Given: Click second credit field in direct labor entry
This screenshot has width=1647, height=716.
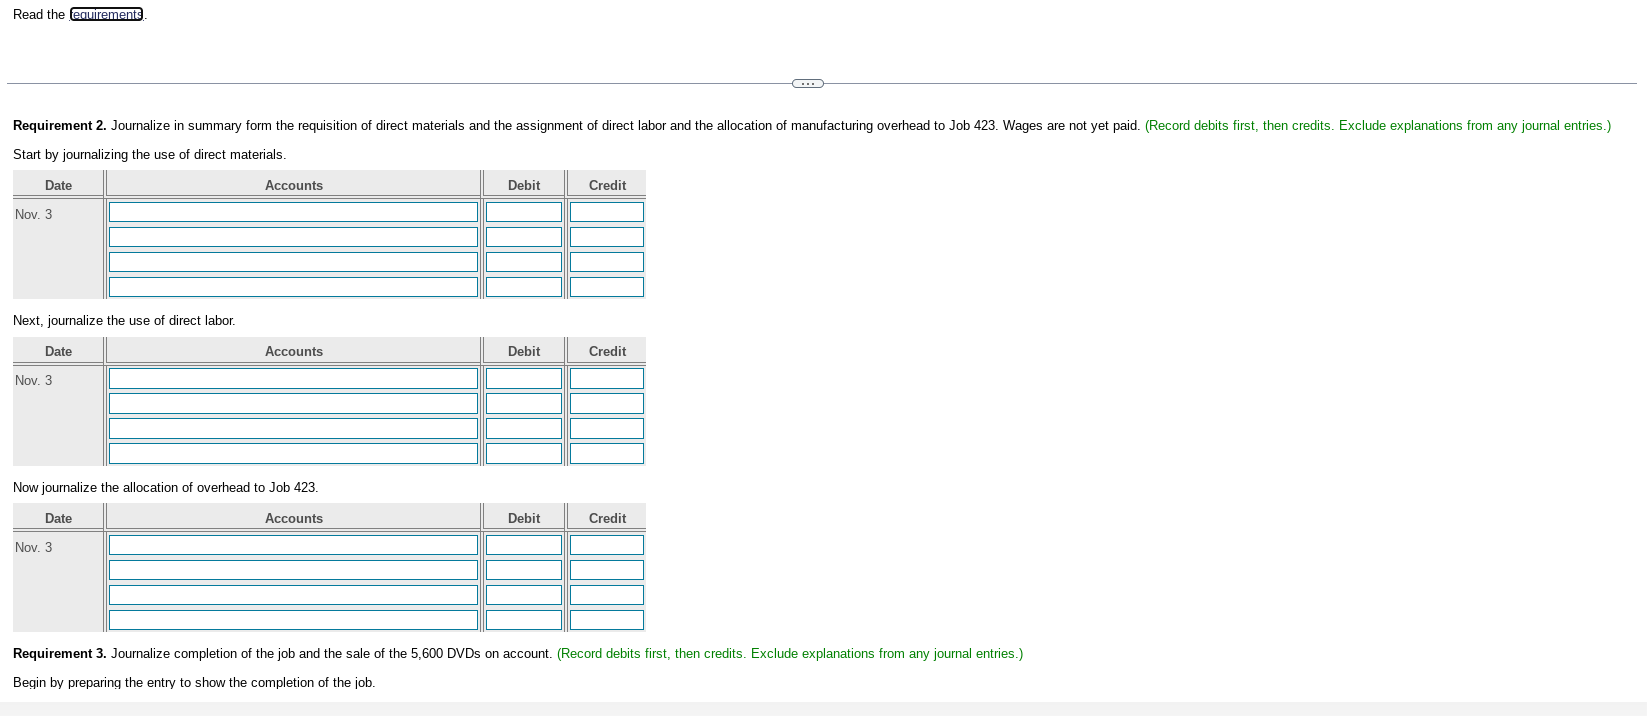Looking at the screenshot, I should (x=607, y=403).
